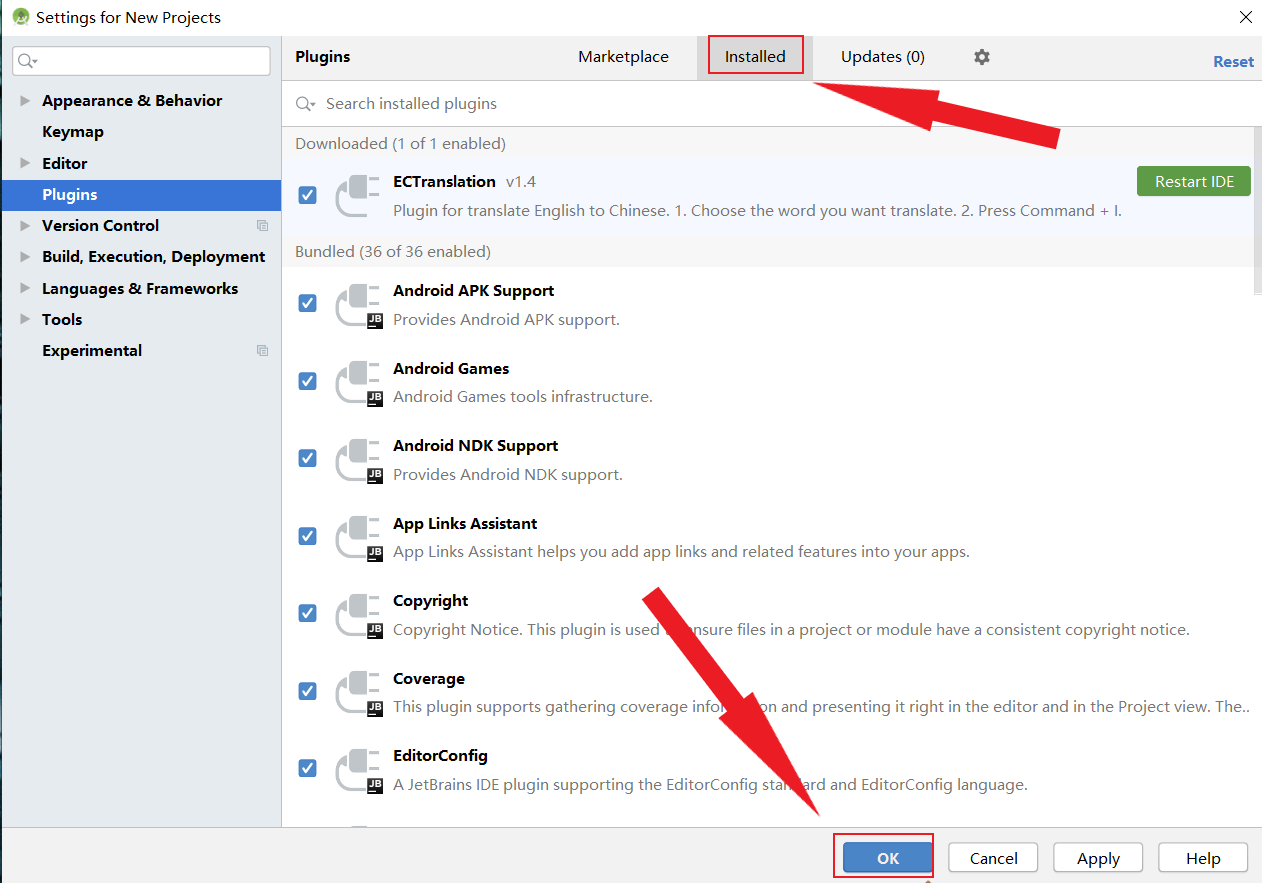Image resolution: width=1262 pixels, height=883 pixels.
Task: Click the project-level icon beside Experimental
Action: tap(262, 351)
